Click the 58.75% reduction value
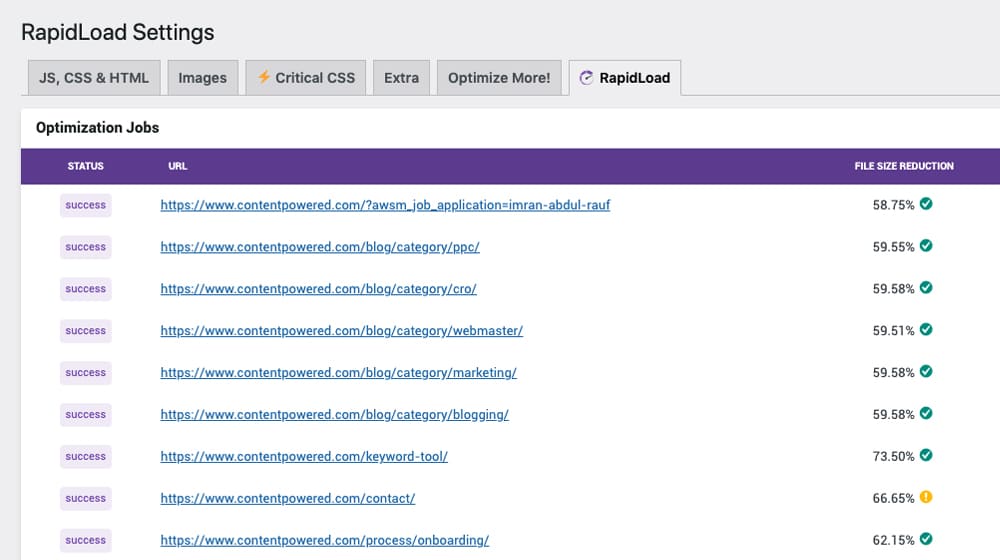The width and height of the screenshot is (1000, 560). (x=893, y=205)
